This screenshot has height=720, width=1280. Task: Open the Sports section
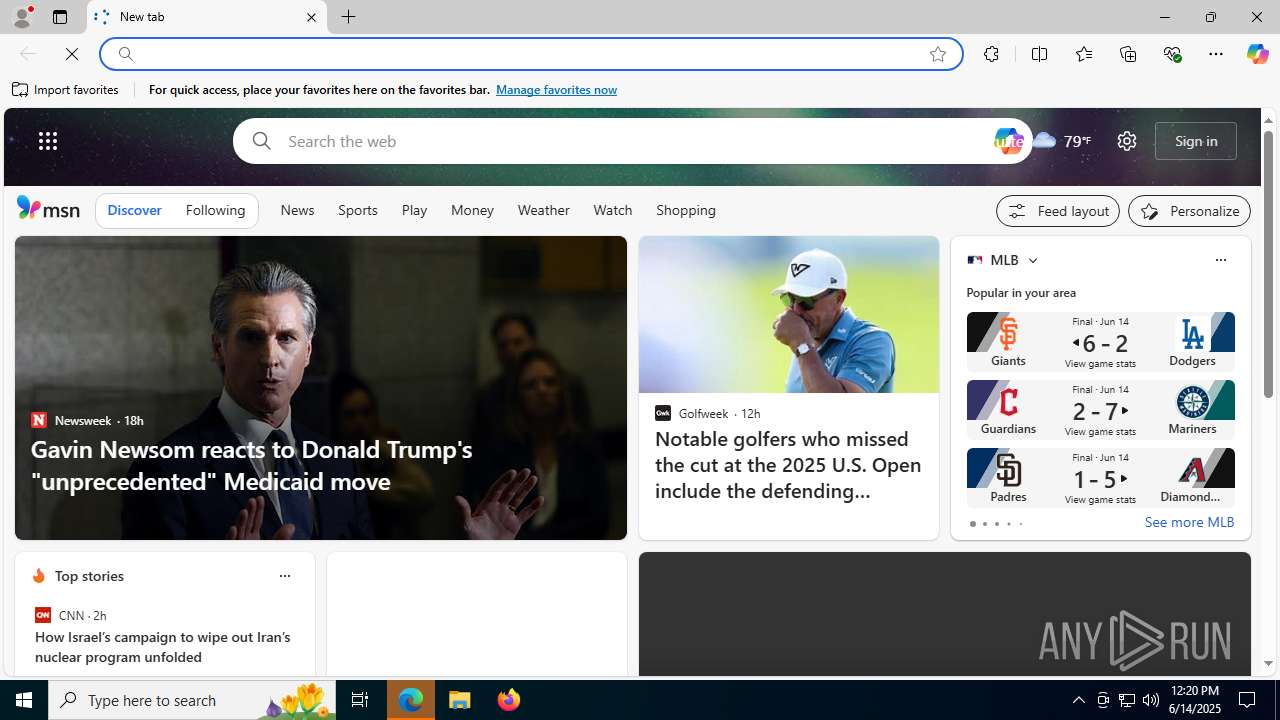[358, 211]
